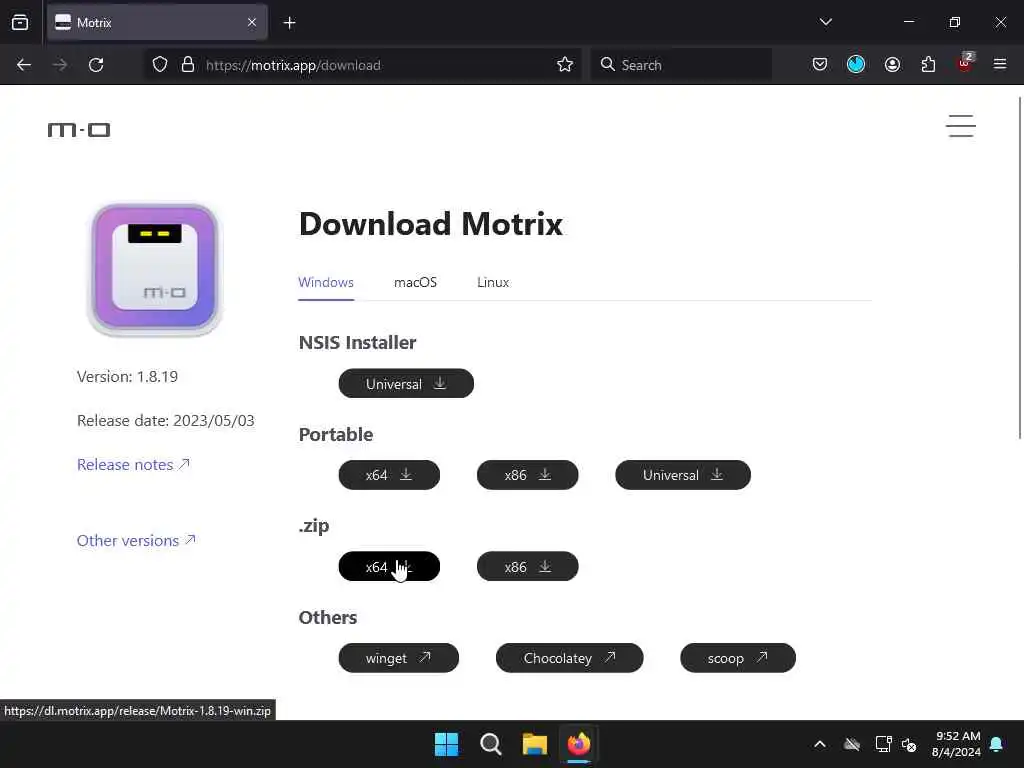
Task: Open tracking protection shield icon
Action: click(160, 65)
